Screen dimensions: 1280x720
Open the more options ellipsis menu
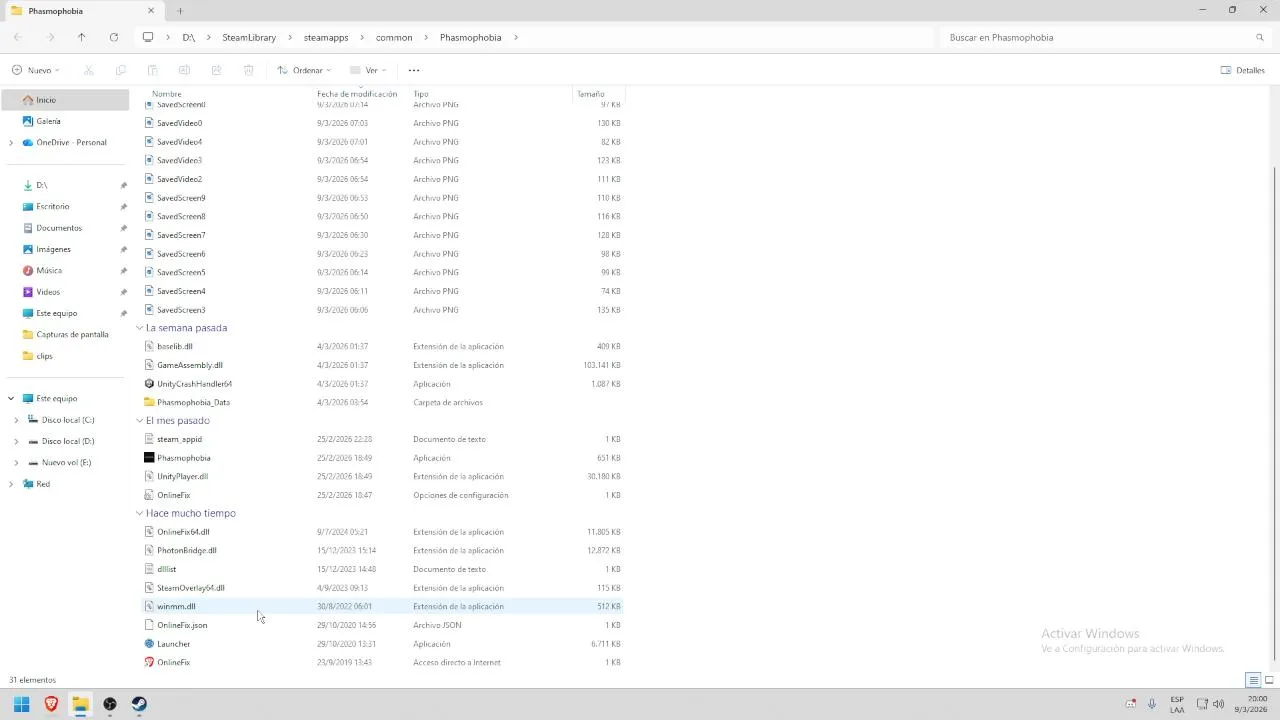pos(414,70)
